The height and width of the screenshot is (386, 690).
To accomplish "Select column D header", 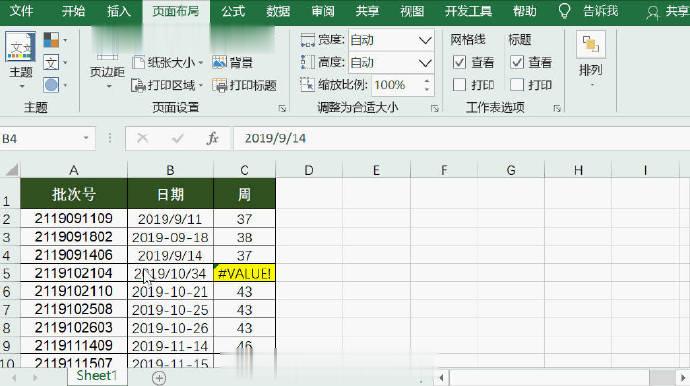I will tap(309, 170).
